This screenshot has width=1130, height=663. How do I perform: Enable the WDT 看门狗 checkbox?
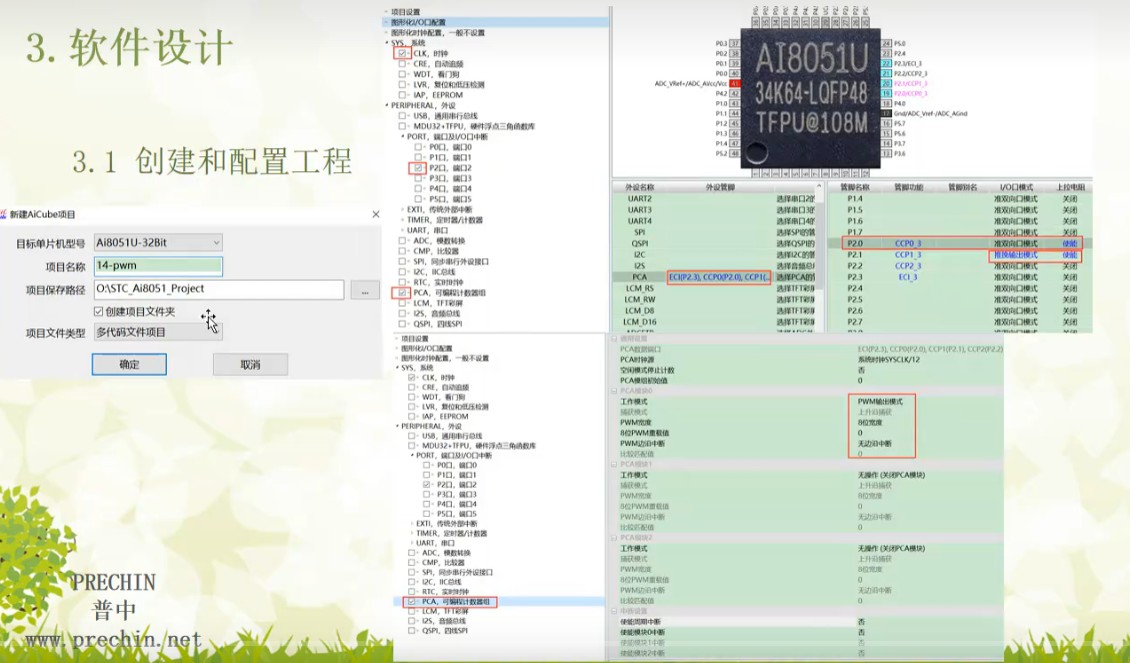(402, 74)
